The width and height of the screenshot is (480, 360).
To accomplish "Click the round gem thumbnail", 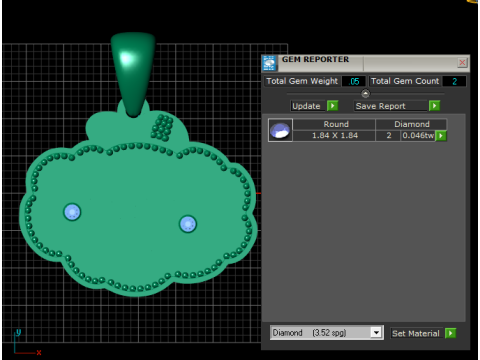I will click(x=280, y=130).
